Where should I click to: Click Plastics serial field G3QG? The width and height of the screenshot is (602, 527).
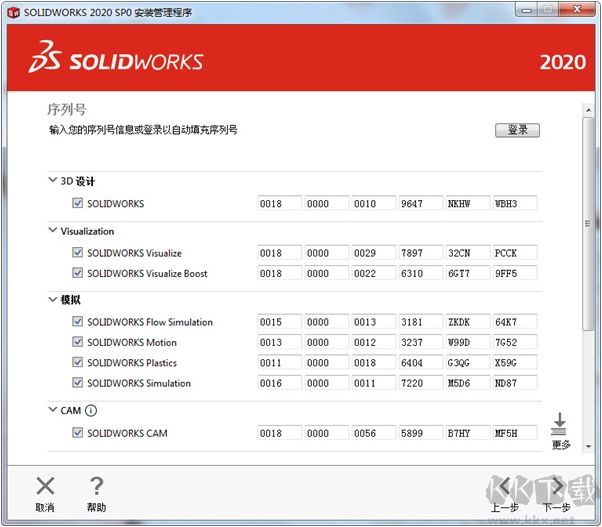pos(468,363)
